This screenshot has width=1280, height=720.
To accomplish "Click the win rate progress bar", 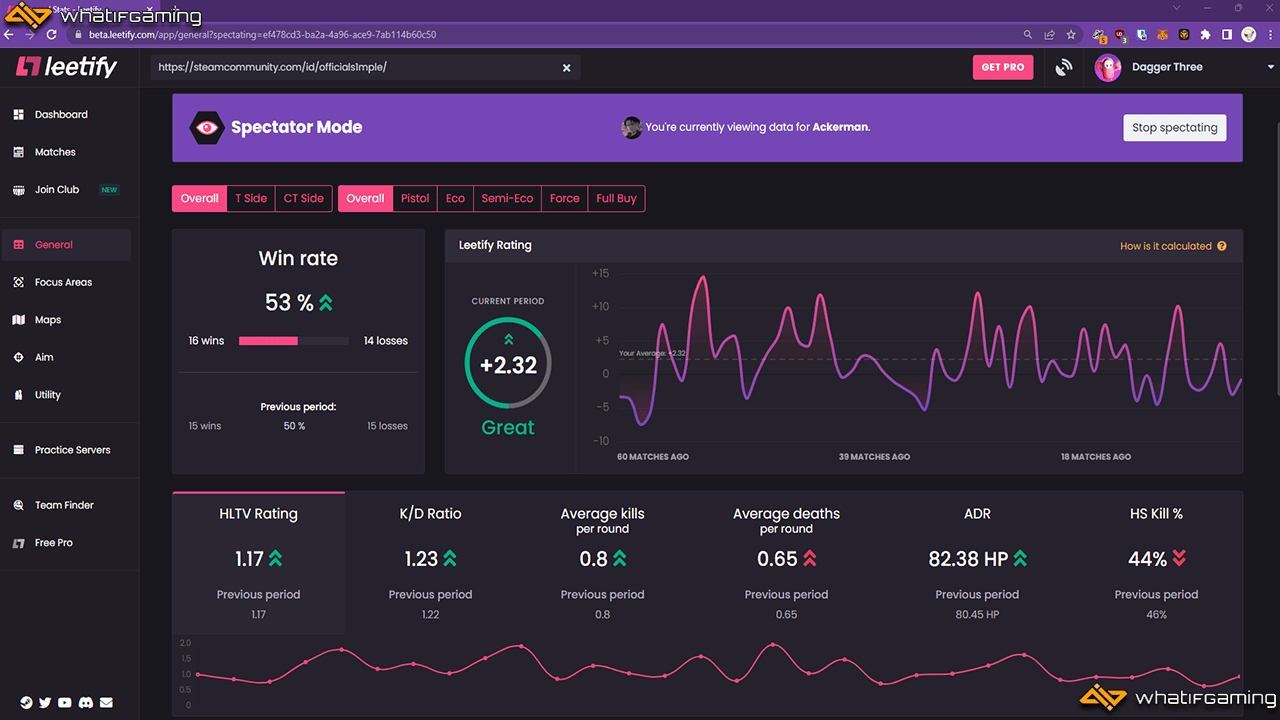I will pyautogui.click(x=294, y=341).
